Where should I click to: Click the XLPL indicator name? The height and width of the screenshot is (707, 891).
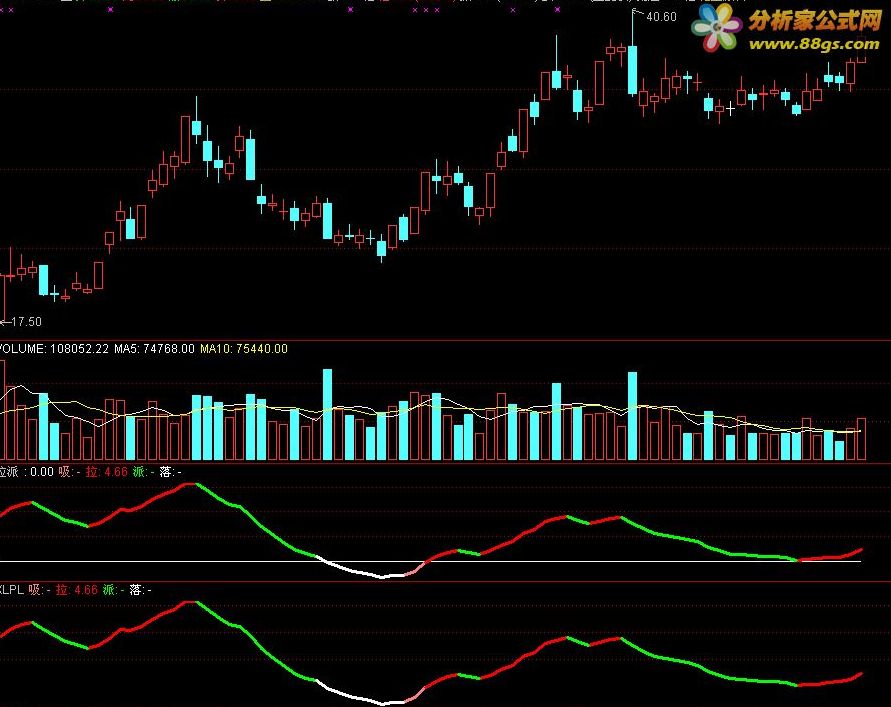coord(11,590)
